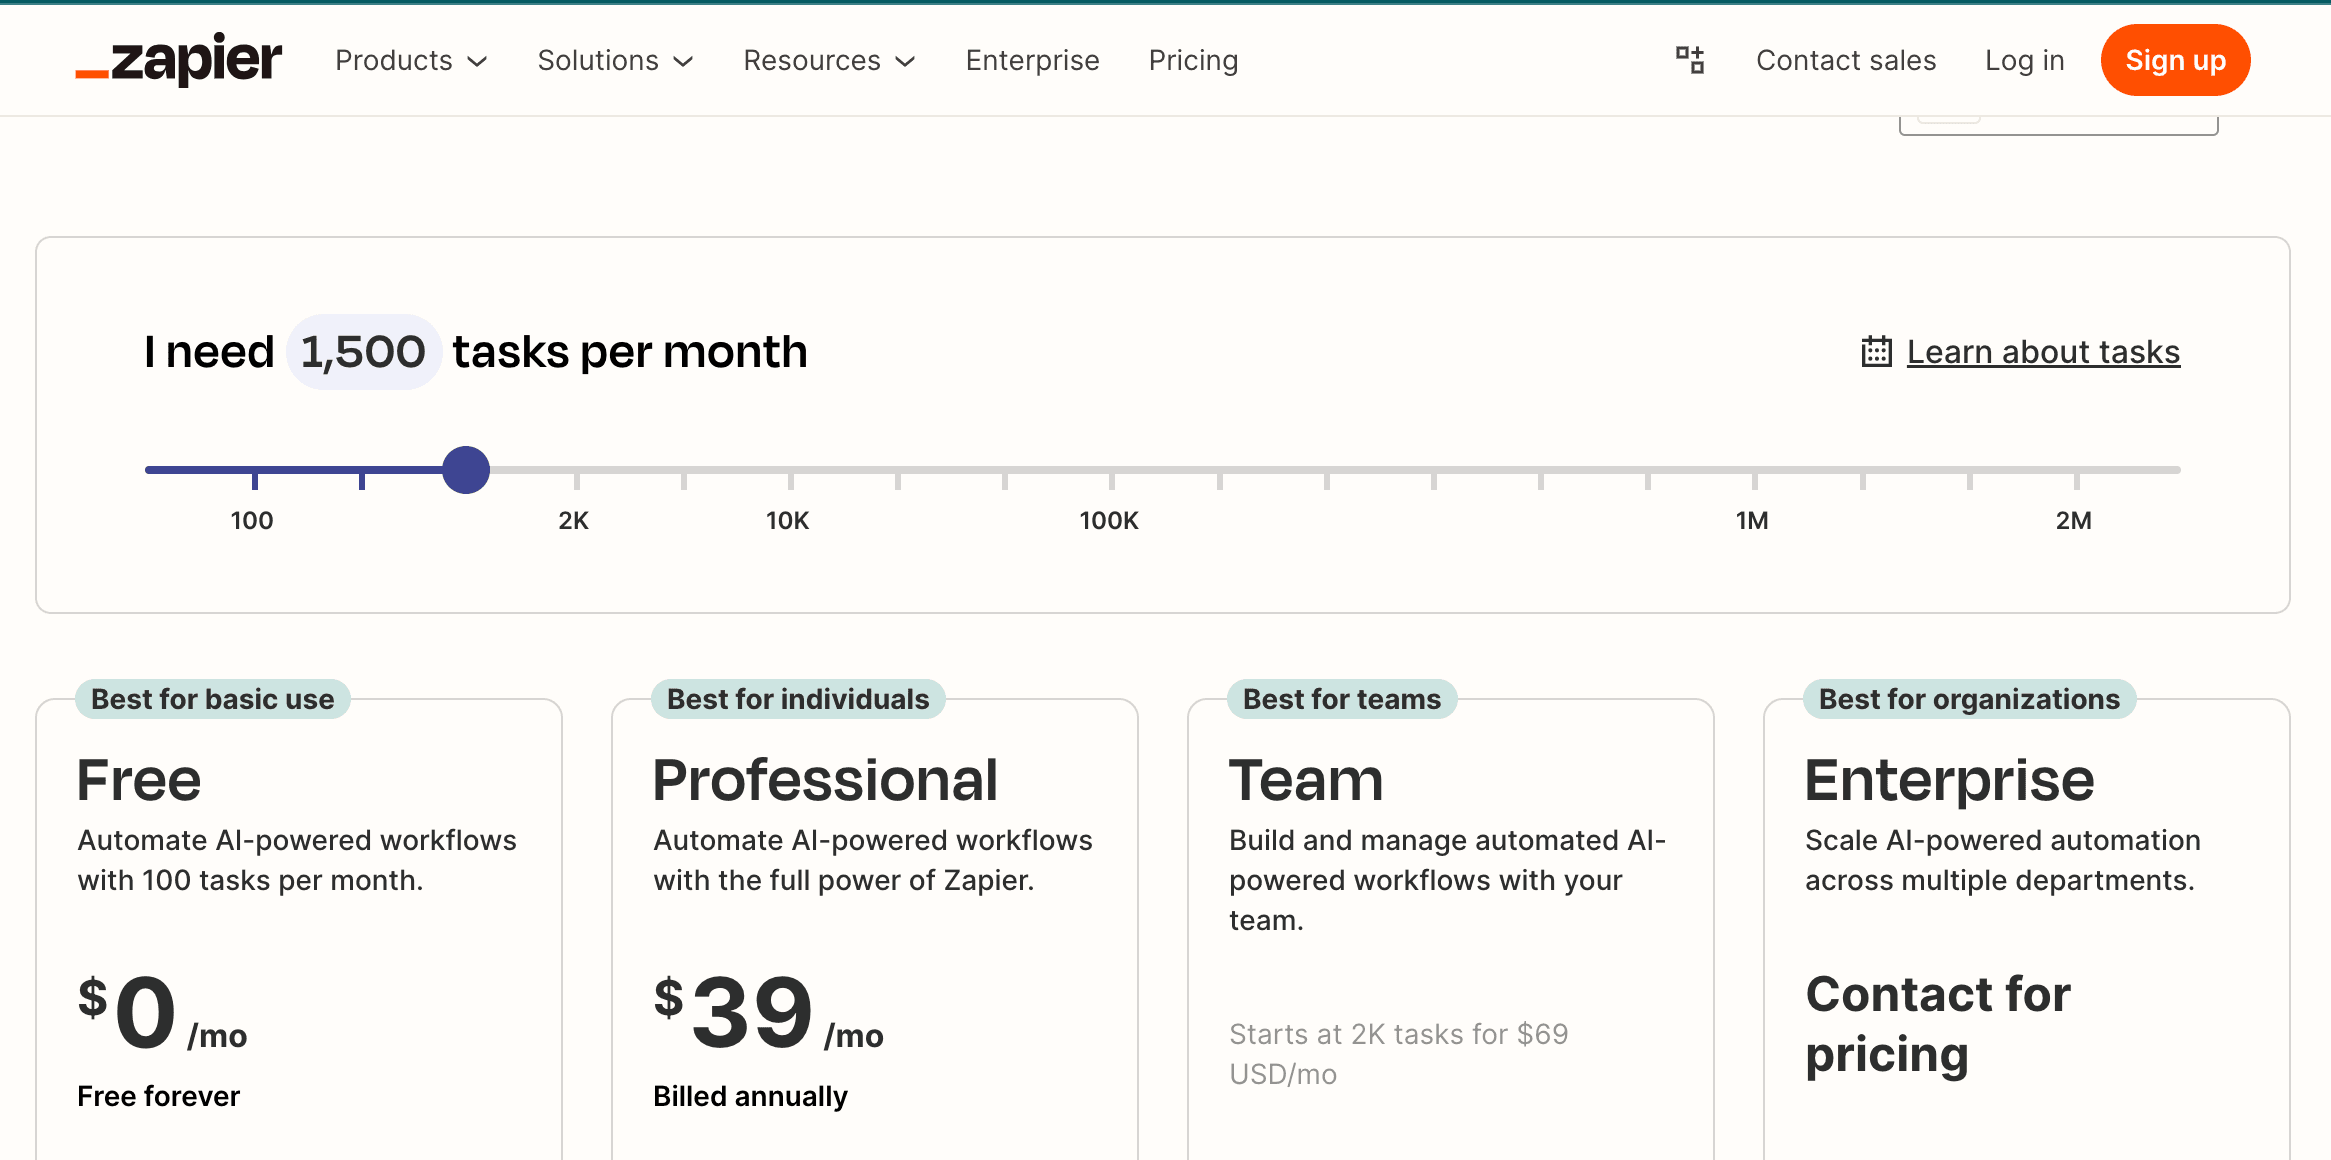
Task: Click the calendar icon beside Learn about tasks
Action: point(1876,352)
